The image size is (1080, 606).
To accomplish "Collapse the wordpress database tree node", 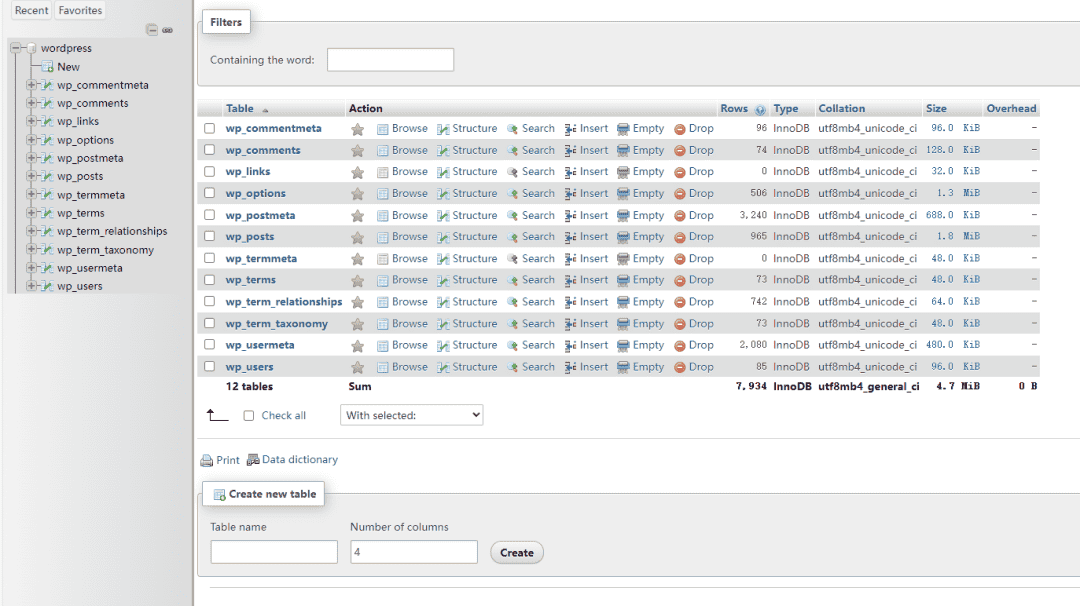I will point(16,48).
